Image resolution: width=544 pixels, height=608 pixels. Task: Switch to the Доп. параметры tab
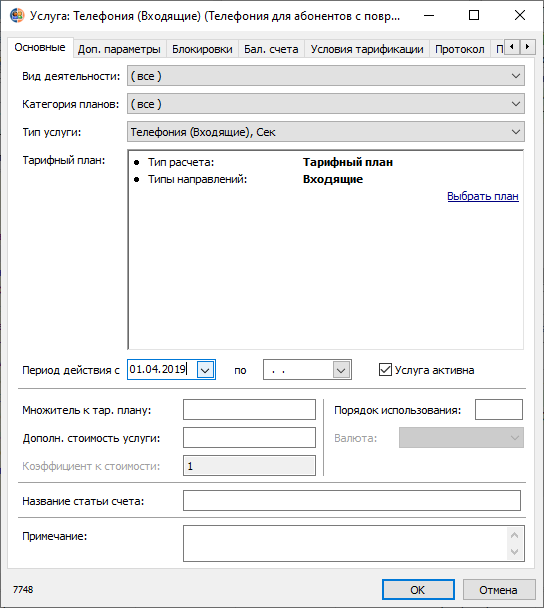[x=119, y=49]
